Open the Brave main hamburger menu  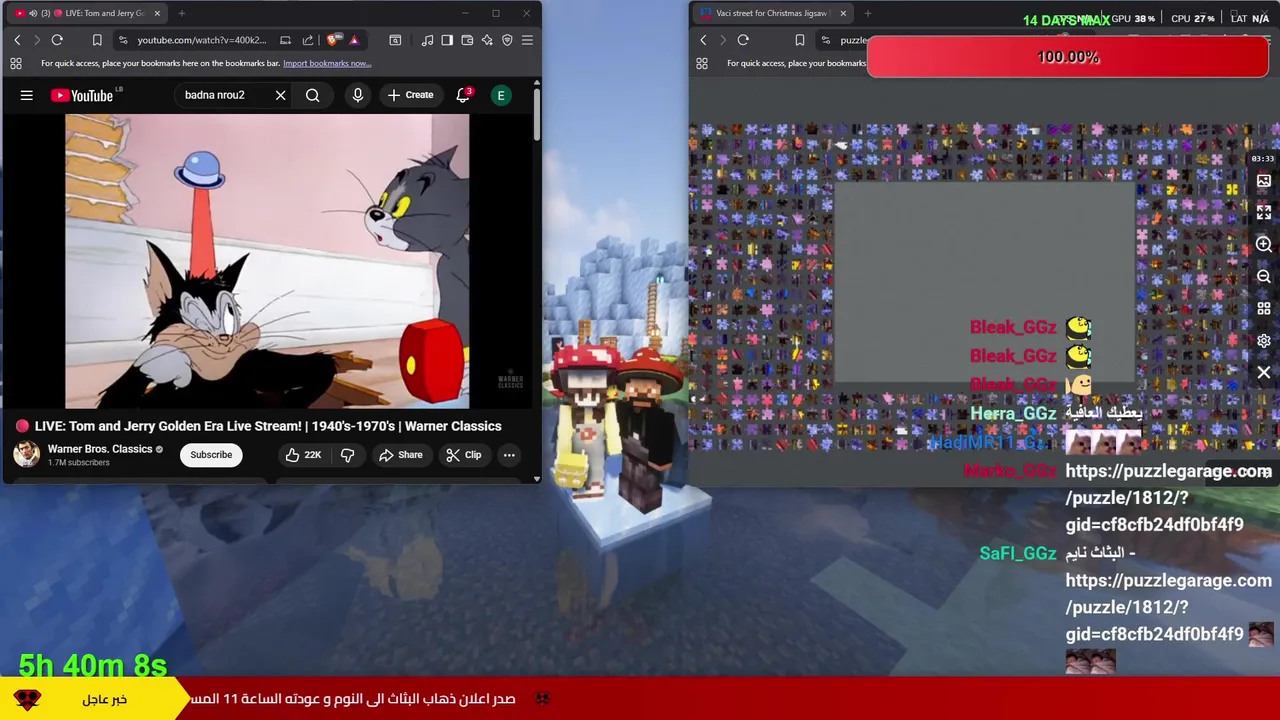[x=527, y=40]
